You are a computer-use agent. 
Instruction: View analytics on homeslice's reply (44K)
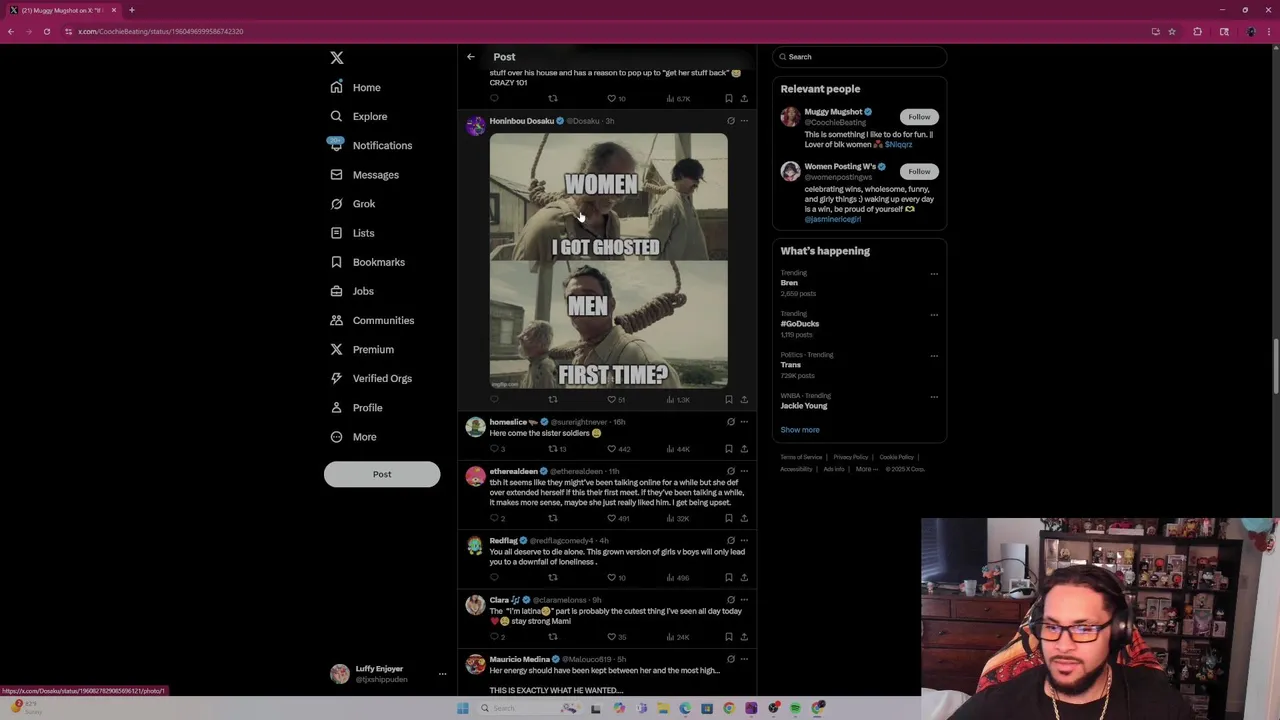(678, 449)
